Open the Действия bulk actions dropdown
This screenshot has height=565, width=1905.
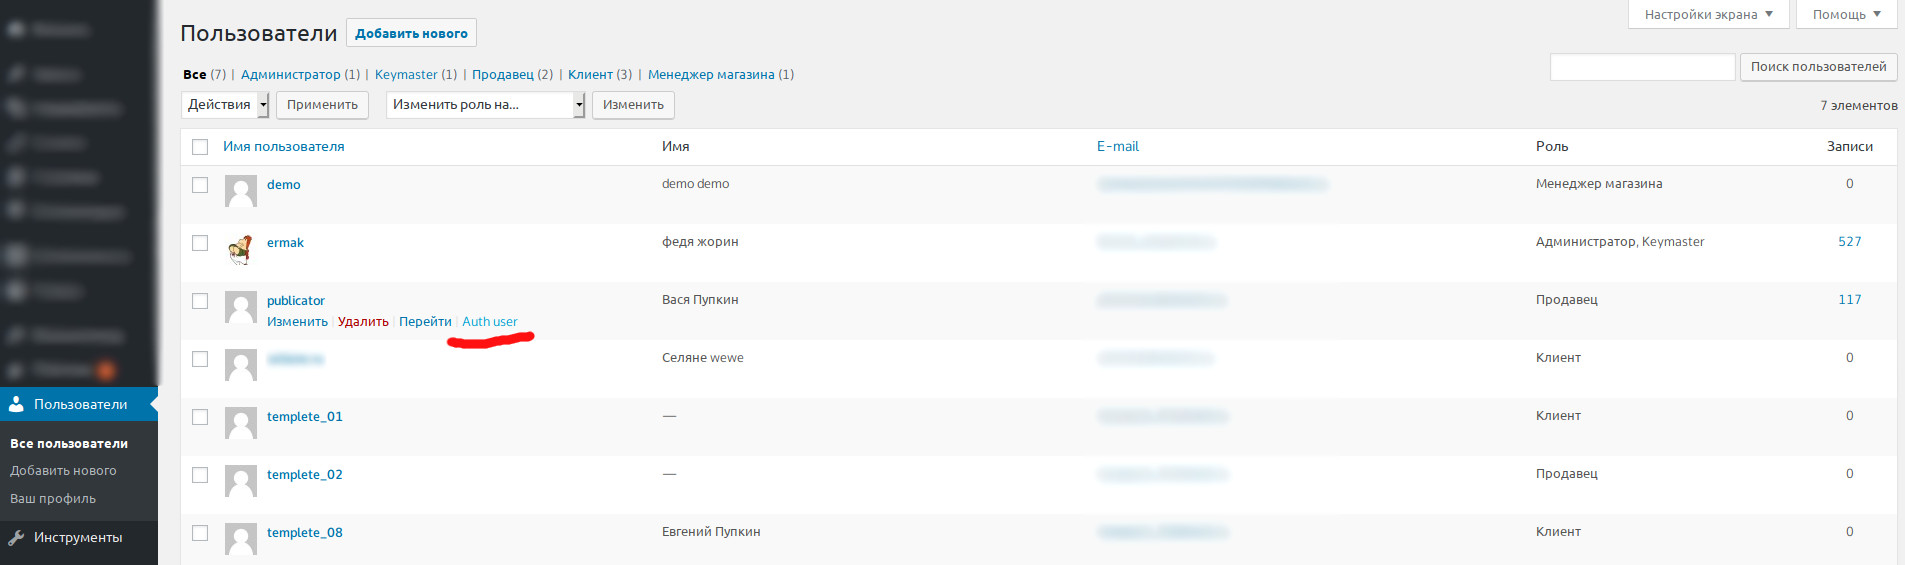[x=225, y=105]
